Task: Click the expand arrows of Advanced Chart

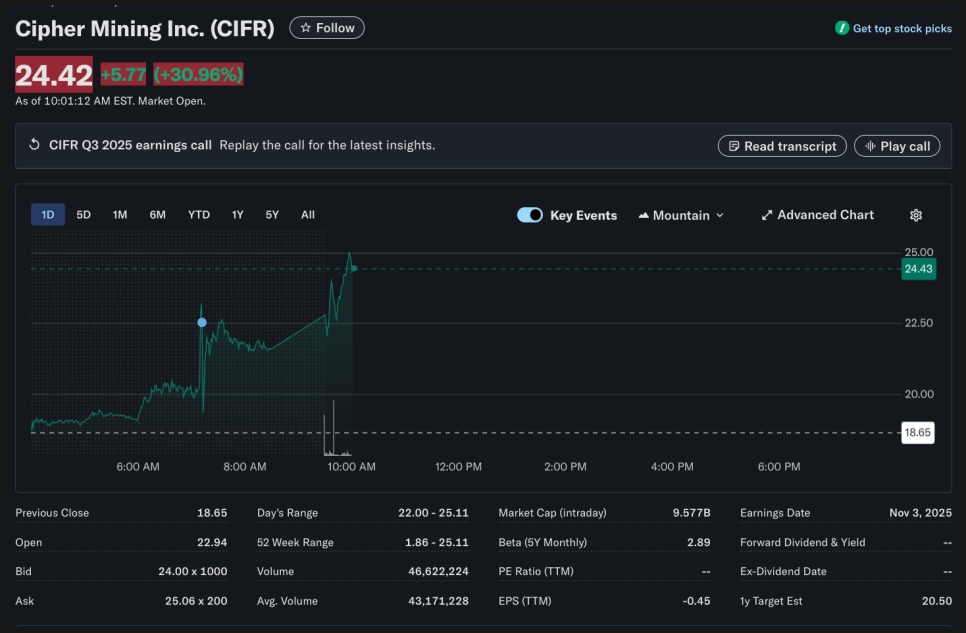Action: pyautogui.click(x=767, y=215)
